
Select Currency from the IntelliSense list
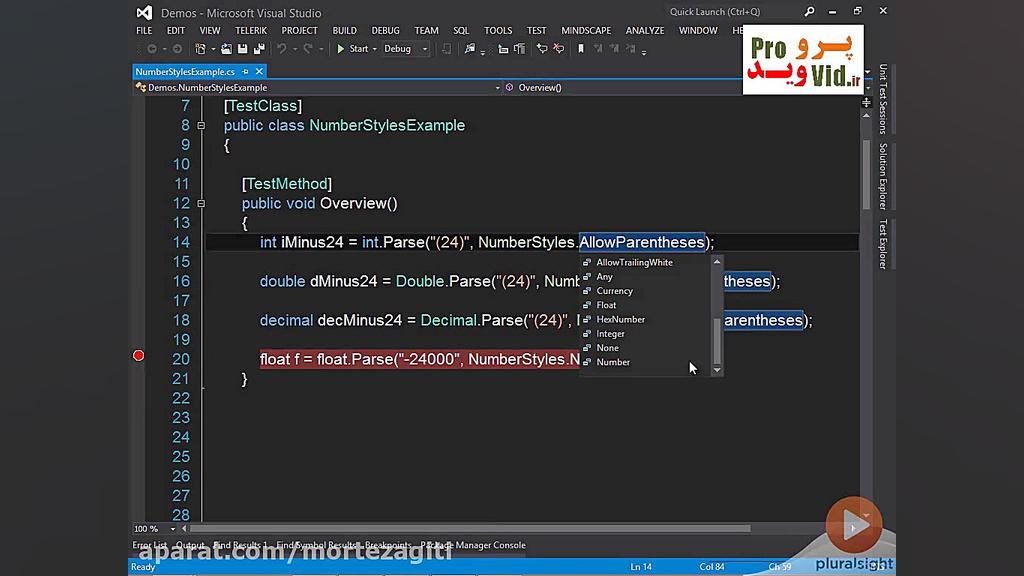tap(614, 291)
